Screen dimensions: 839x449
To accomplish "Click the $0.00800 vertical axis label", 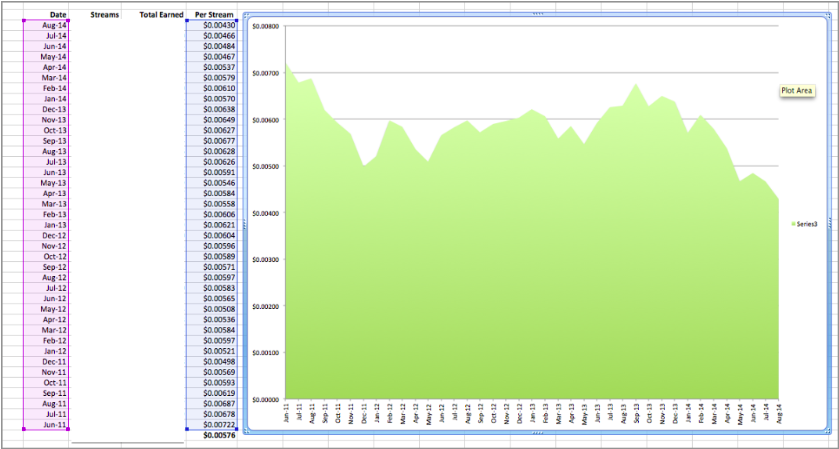I will pyautogui.click(x=266, y=27).
